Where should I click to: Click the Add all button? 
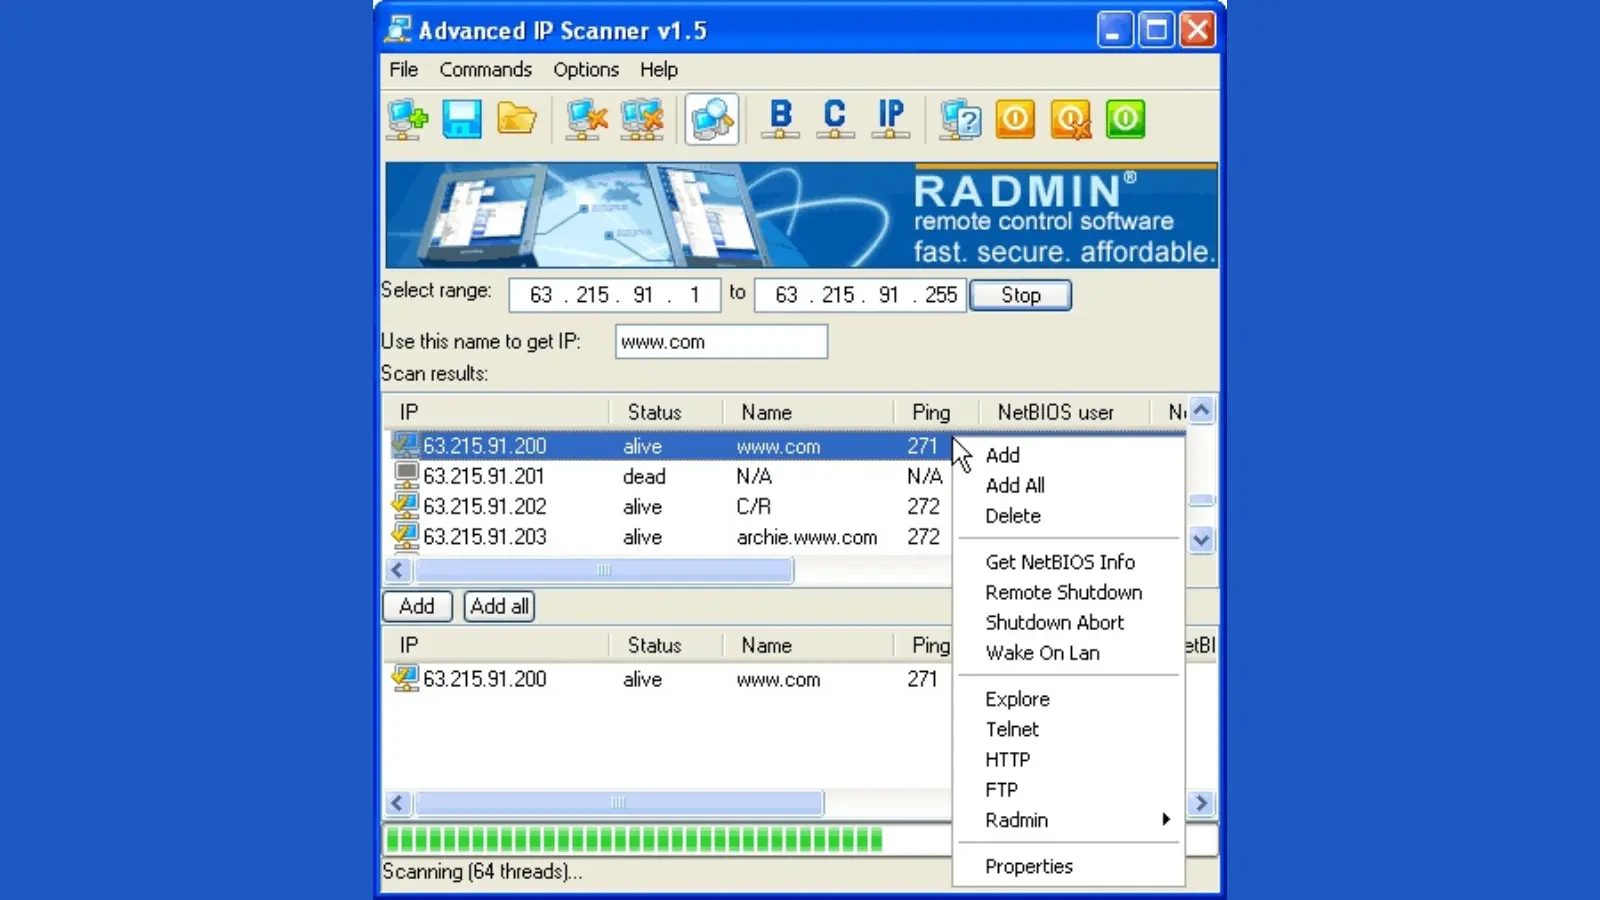(x=499, y=606)
